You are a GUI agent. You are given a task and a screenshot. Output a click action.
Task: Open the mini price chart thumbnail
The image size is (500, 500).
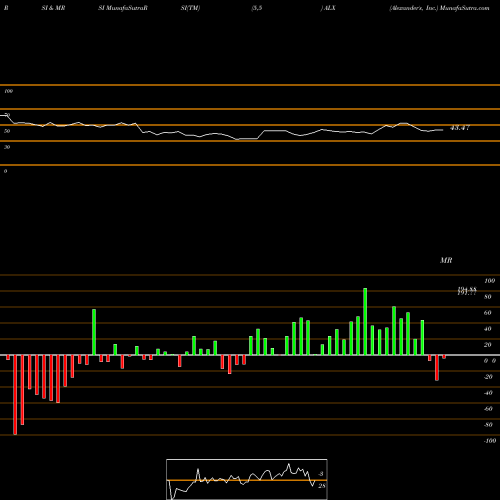(x=247, y=479)
